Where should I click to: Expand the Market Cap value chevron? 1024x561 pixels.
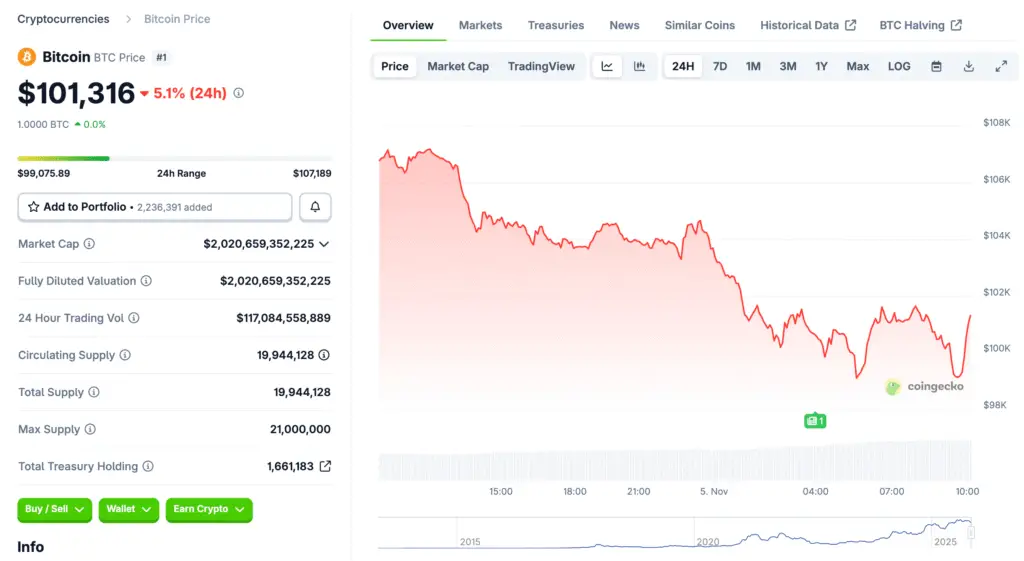click(324, 244)
